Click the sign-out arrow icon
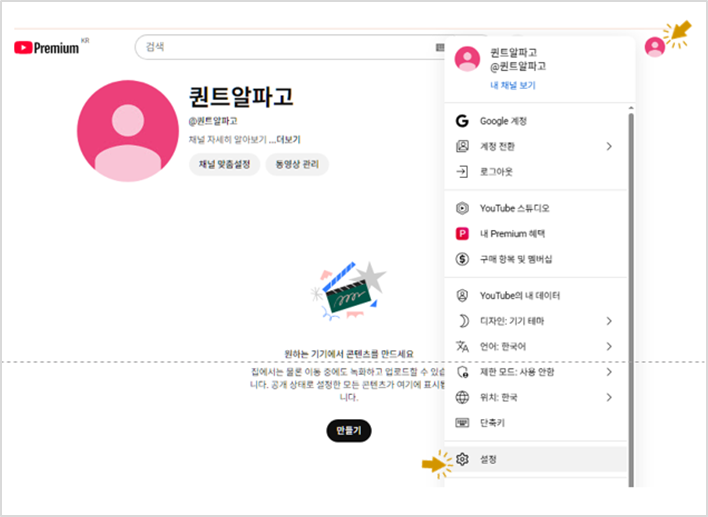This screenshot has height=517, width=708. [x=462, y=172]
